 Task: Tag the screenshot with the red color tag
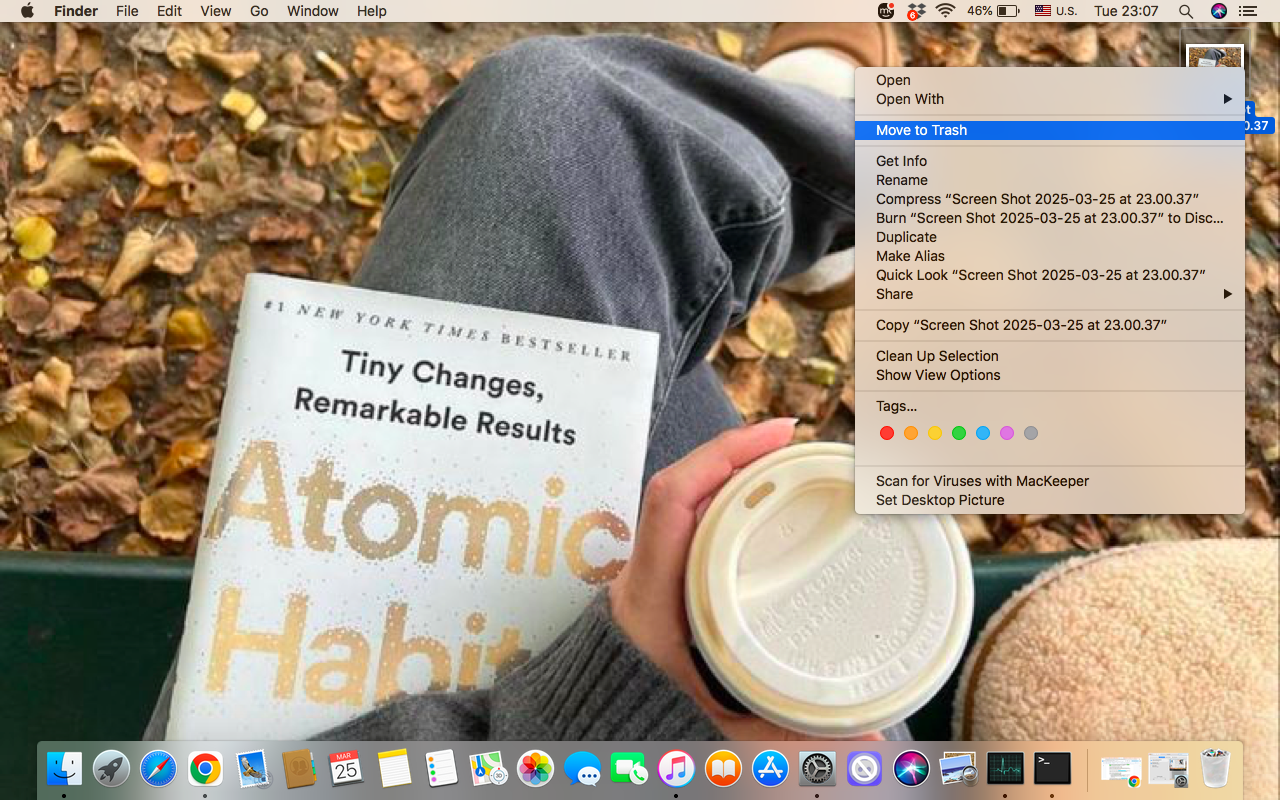tap(887, 433)
